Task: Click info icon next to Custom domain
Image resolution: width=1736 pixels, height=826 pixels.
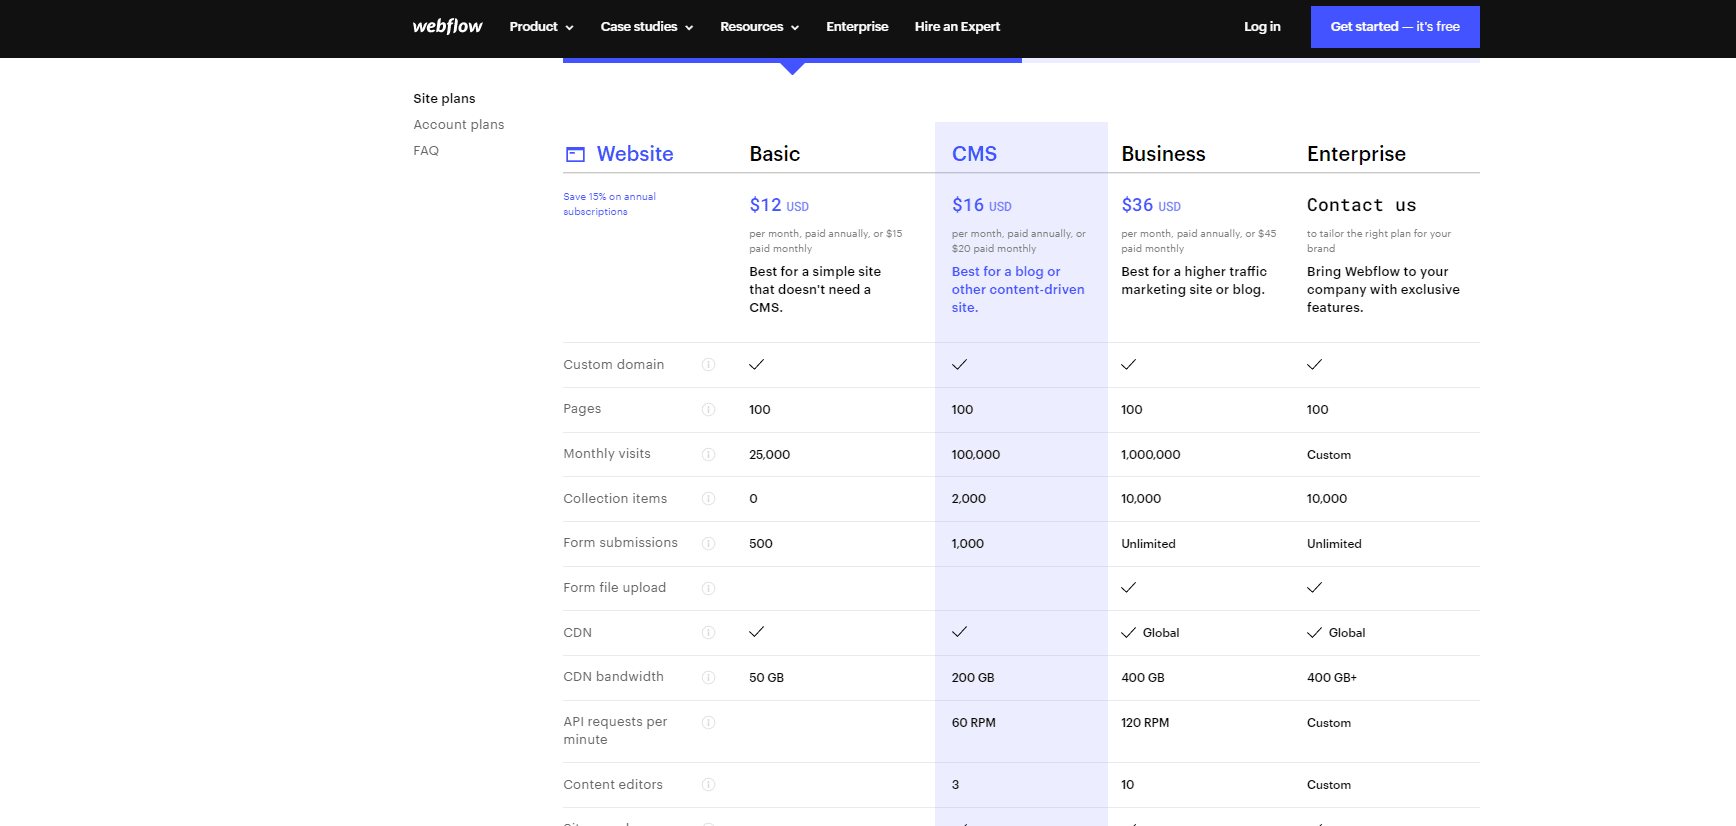Action: 708,365
